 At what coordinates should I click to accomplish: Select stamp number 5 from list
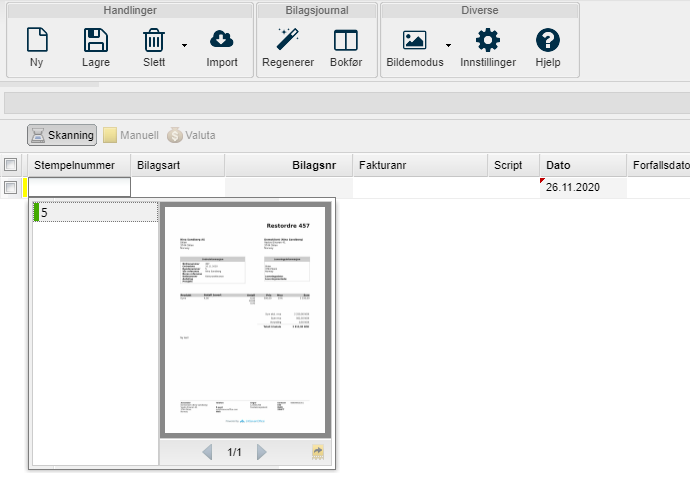pos(95,212)
